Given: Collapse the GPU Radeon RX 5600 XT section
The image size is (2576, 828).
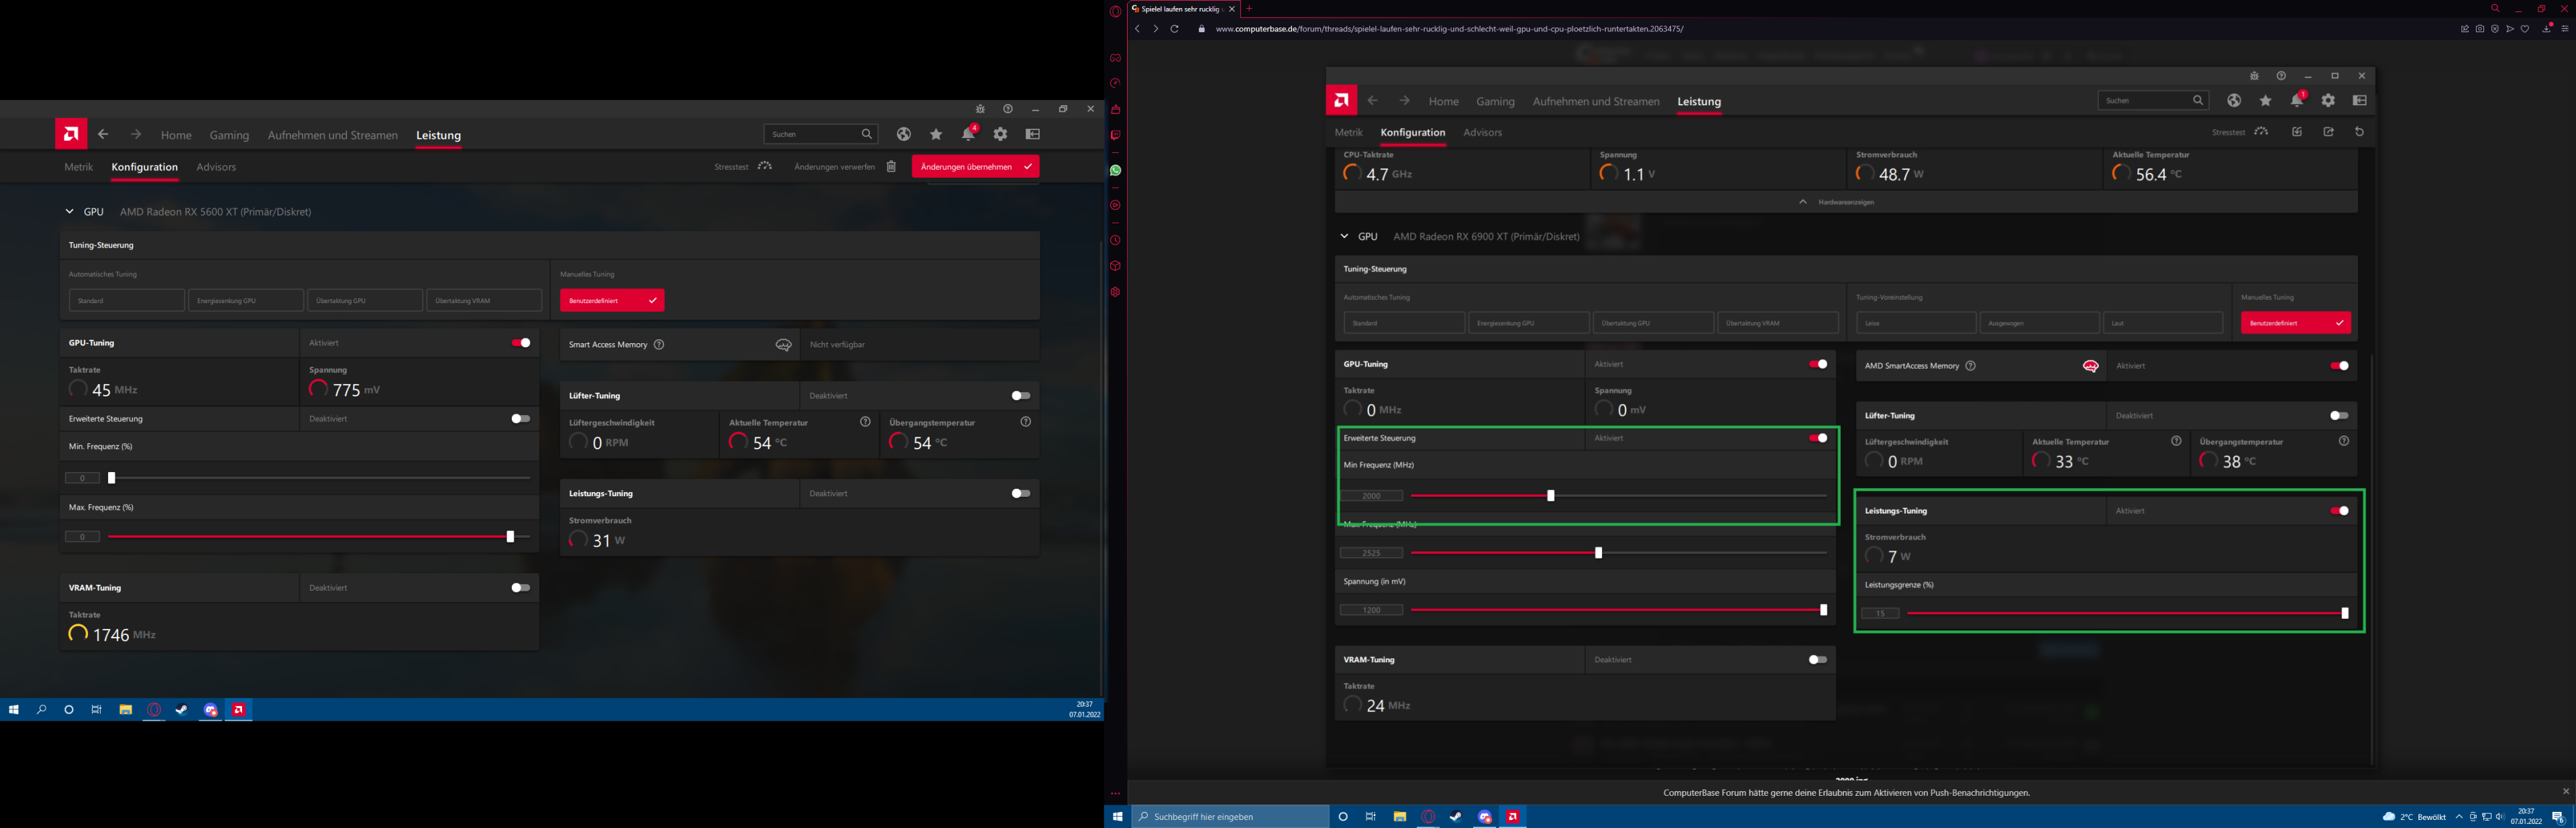Looking at the screenshot, I should pos(69,212).
